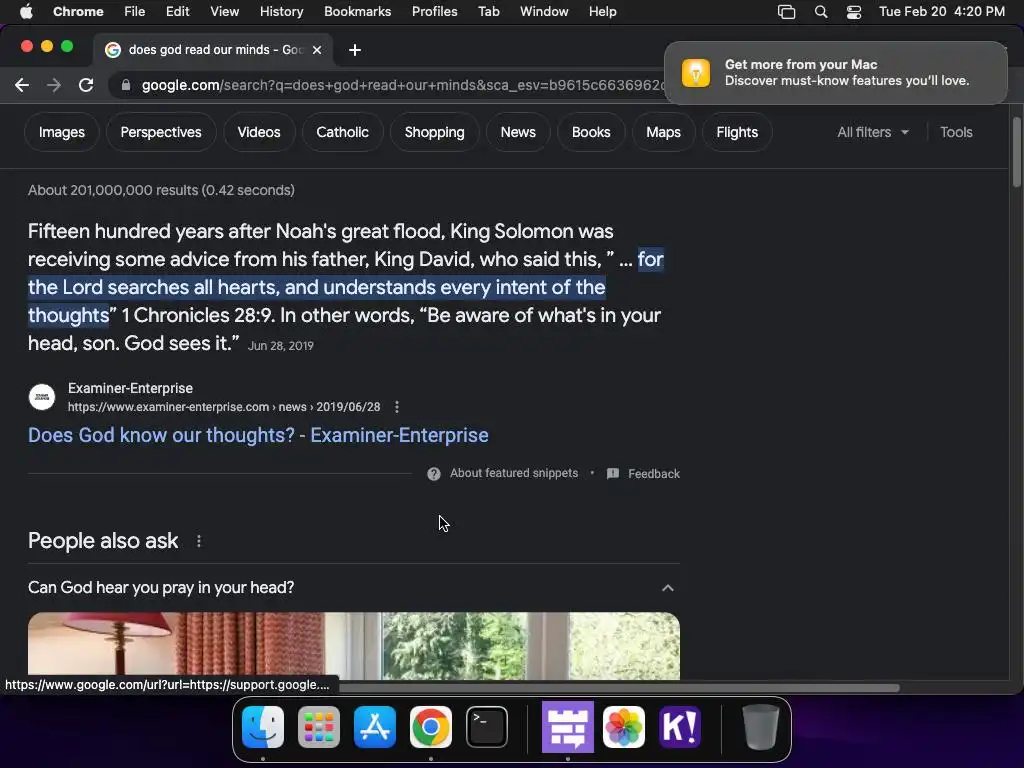Click the About featured snippets link

tap(514, 473)
